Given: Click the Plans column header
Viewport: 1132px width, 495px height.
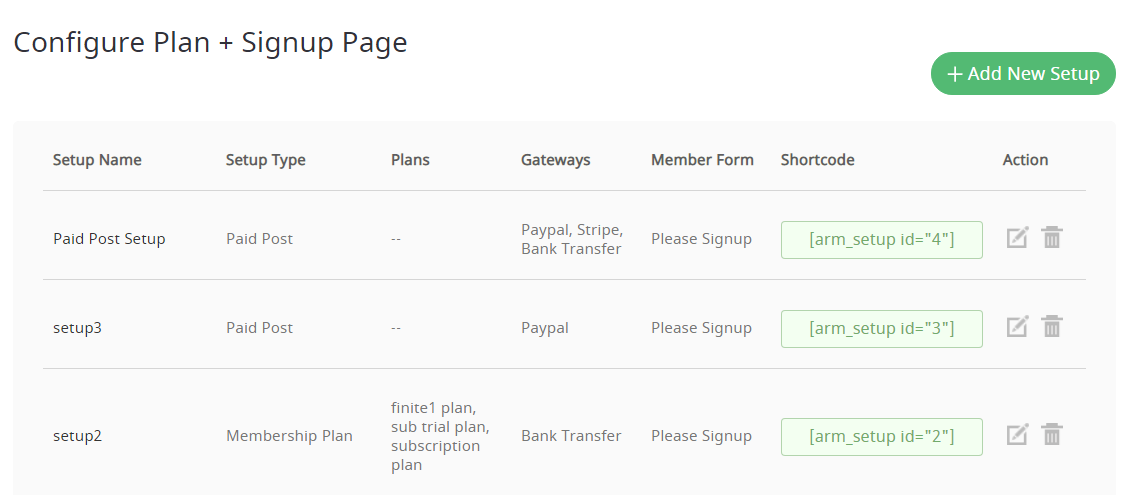Looking at the screenshot, I should click(x=410, y=159).
